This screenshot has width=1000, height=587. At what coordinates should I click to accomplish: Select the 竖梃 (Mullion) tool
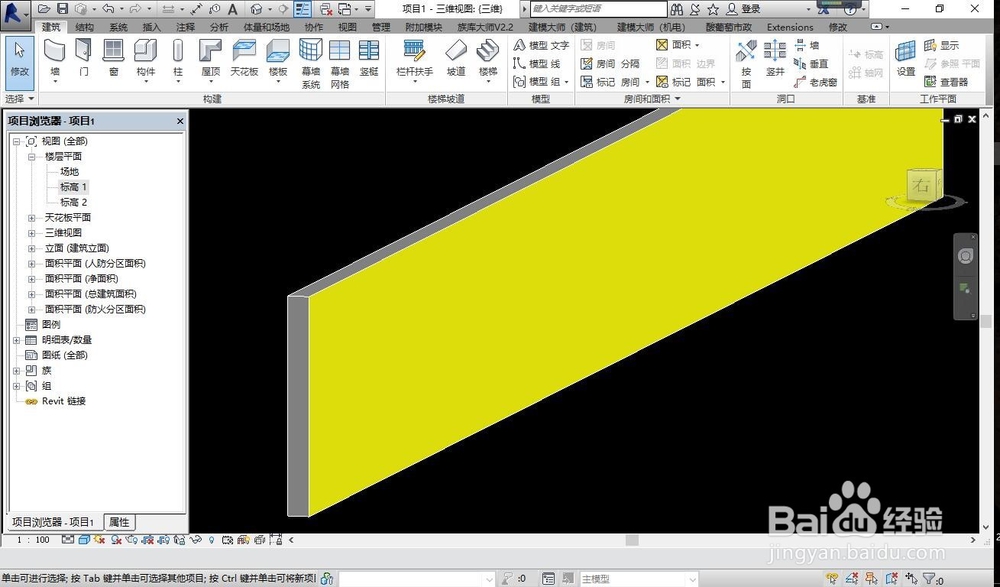click(x=369, y=57)
